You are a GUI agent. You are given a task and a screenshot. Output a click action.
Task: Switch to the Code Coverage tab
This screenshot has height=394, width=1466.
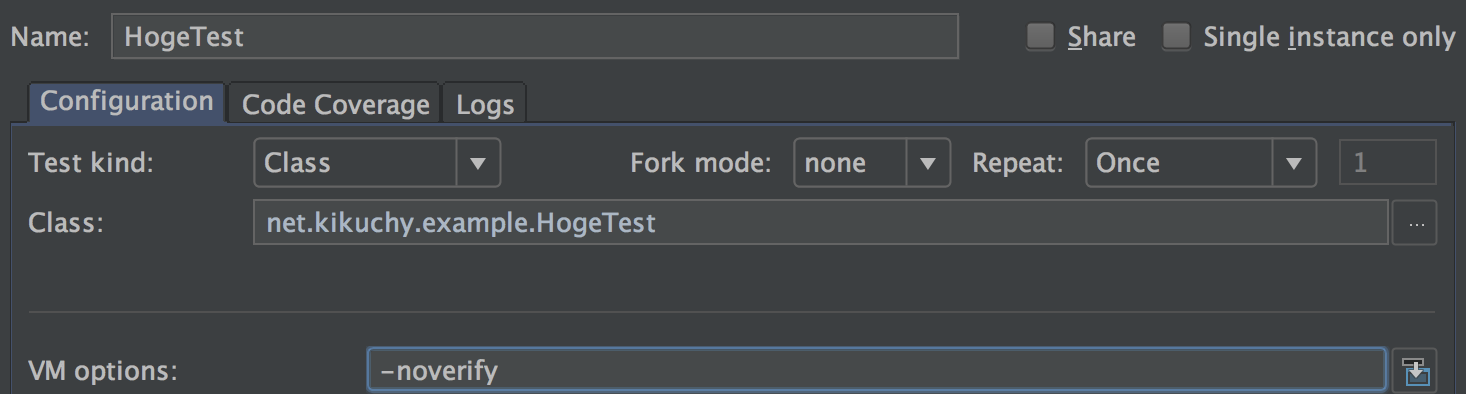(335, 104)
